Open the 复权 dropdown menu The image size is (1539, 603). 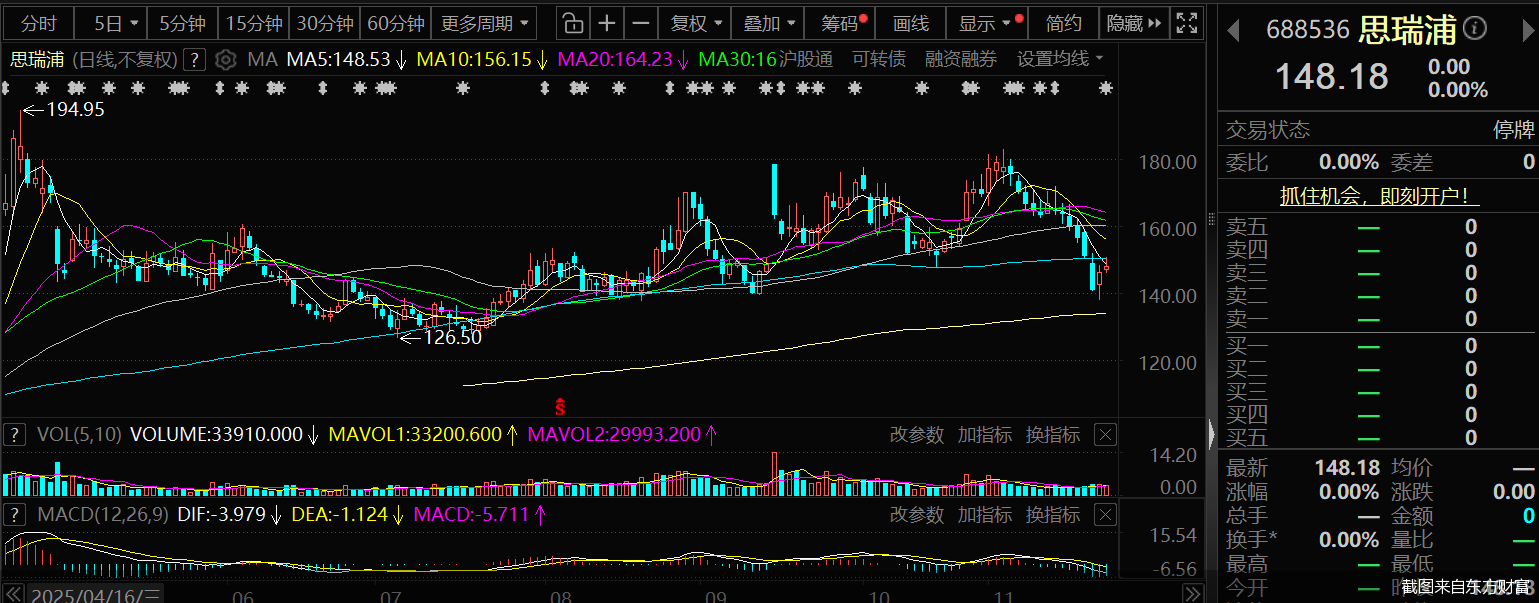pos(695,23)
